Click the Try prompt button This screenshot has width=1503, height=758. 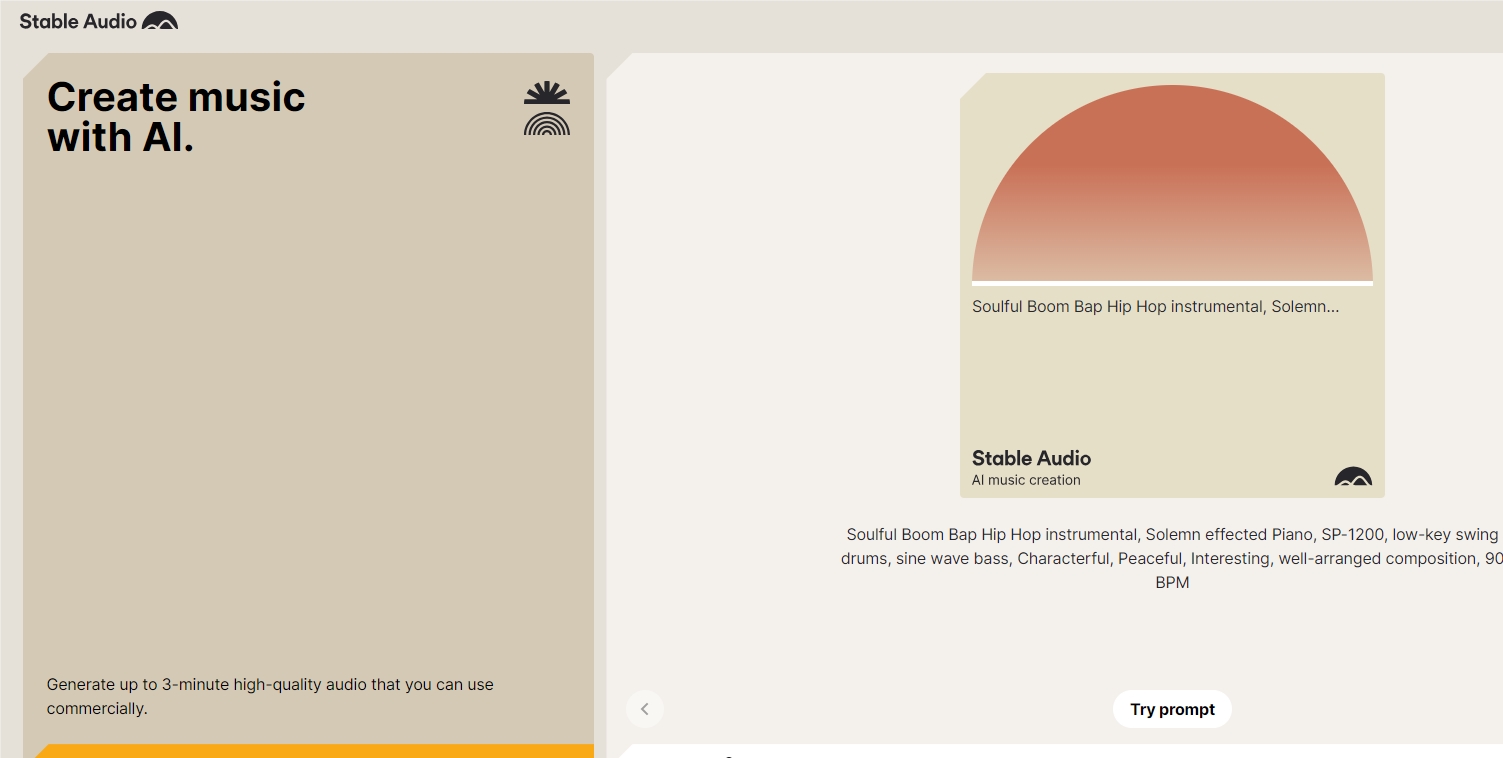pos(1172,709)
